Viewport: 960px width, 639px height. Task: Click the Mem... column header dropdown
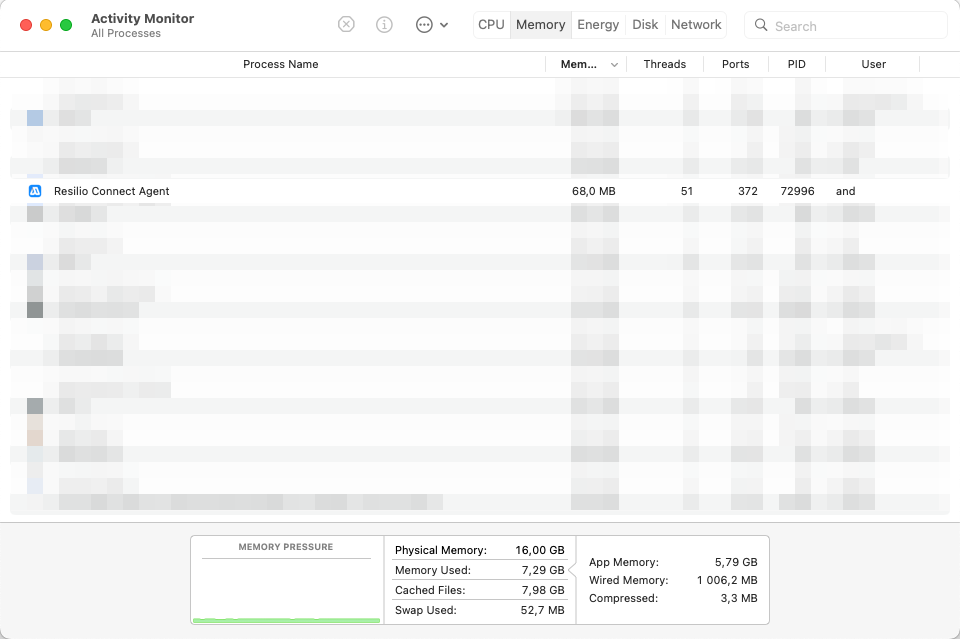pyautogui.click(x=580, y=64)
